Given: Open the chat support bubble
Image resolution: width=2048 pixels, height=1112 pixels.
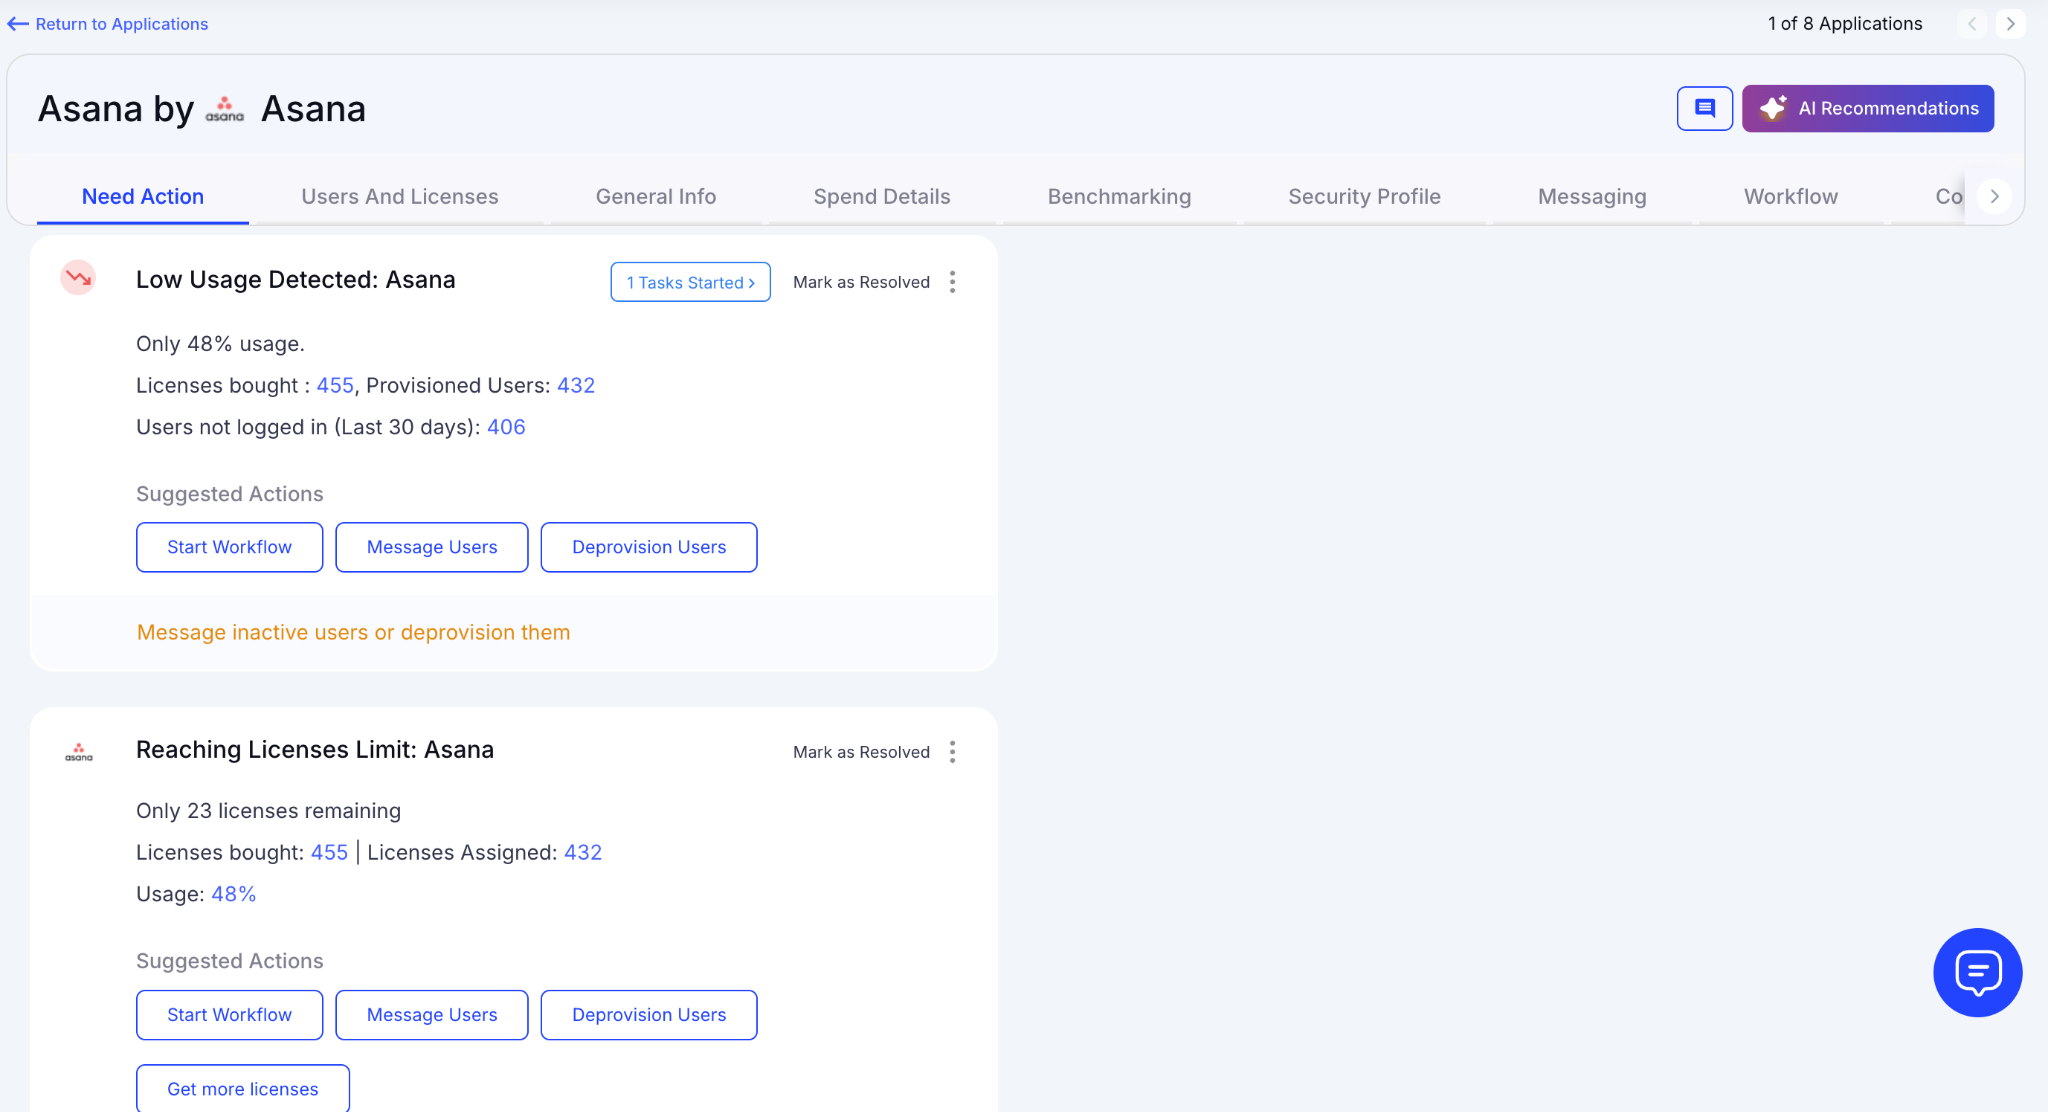Looking at the screenshot, I should (1977, 972).
